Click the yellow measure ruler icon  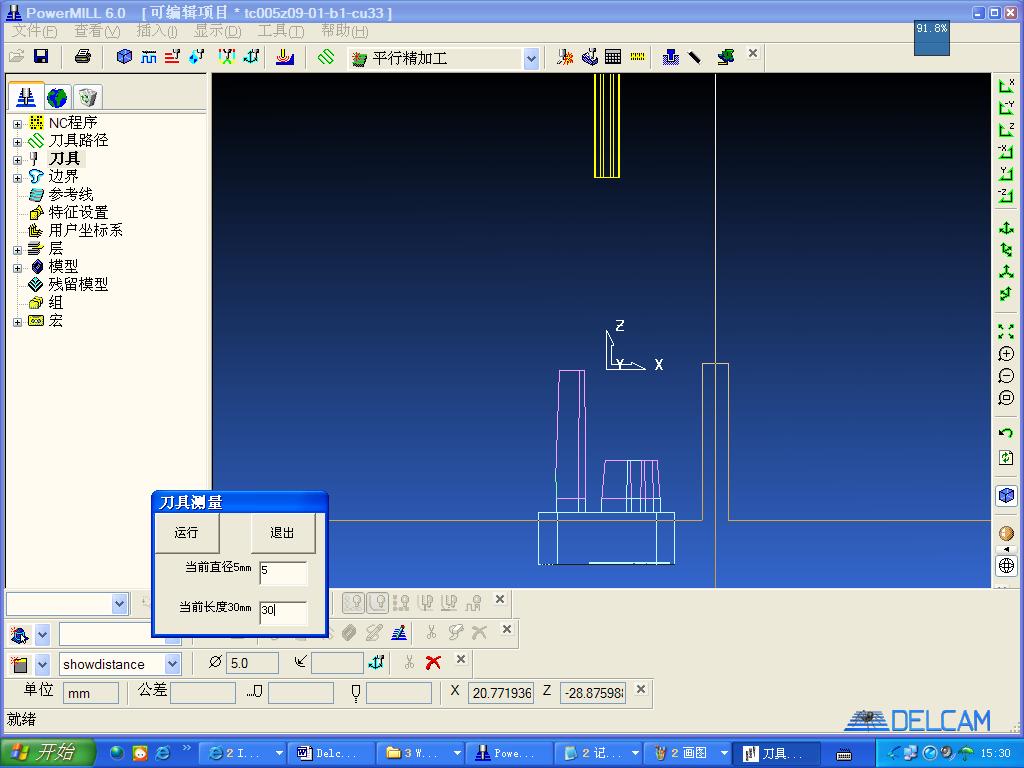[637, 57]
